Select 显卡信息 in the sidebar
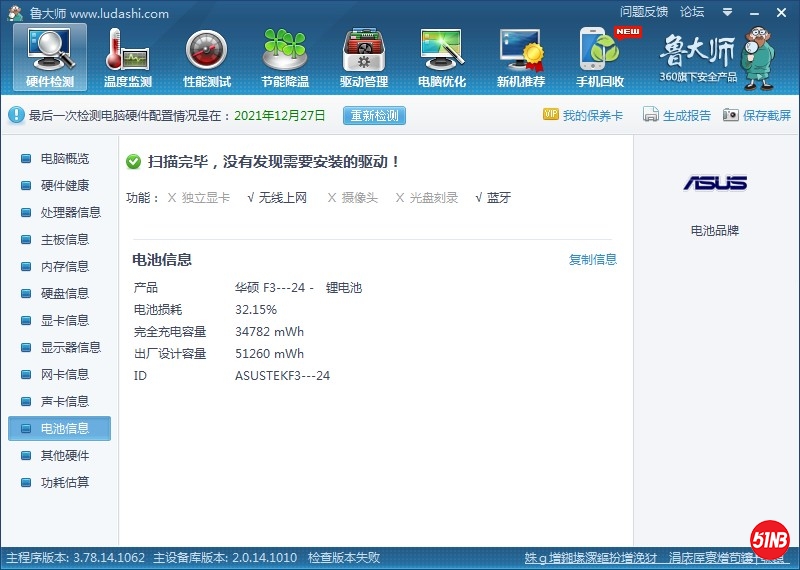The height and width of the screenshot is (570, 800). point(64,321)
